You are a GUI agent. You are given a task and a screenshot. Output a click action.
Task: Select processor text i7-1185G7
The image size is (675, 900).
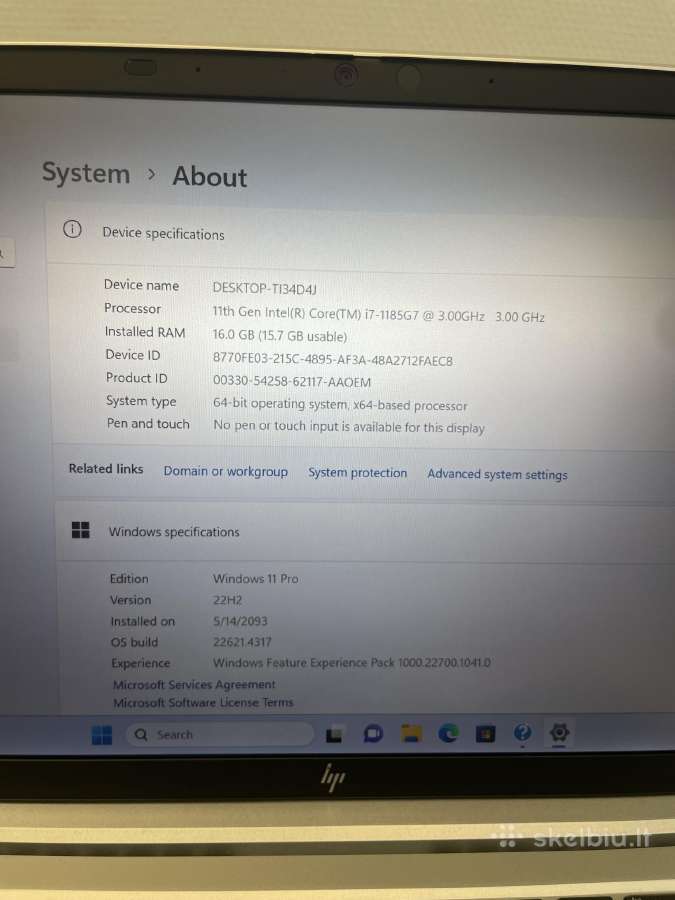[x=391, y=315]
